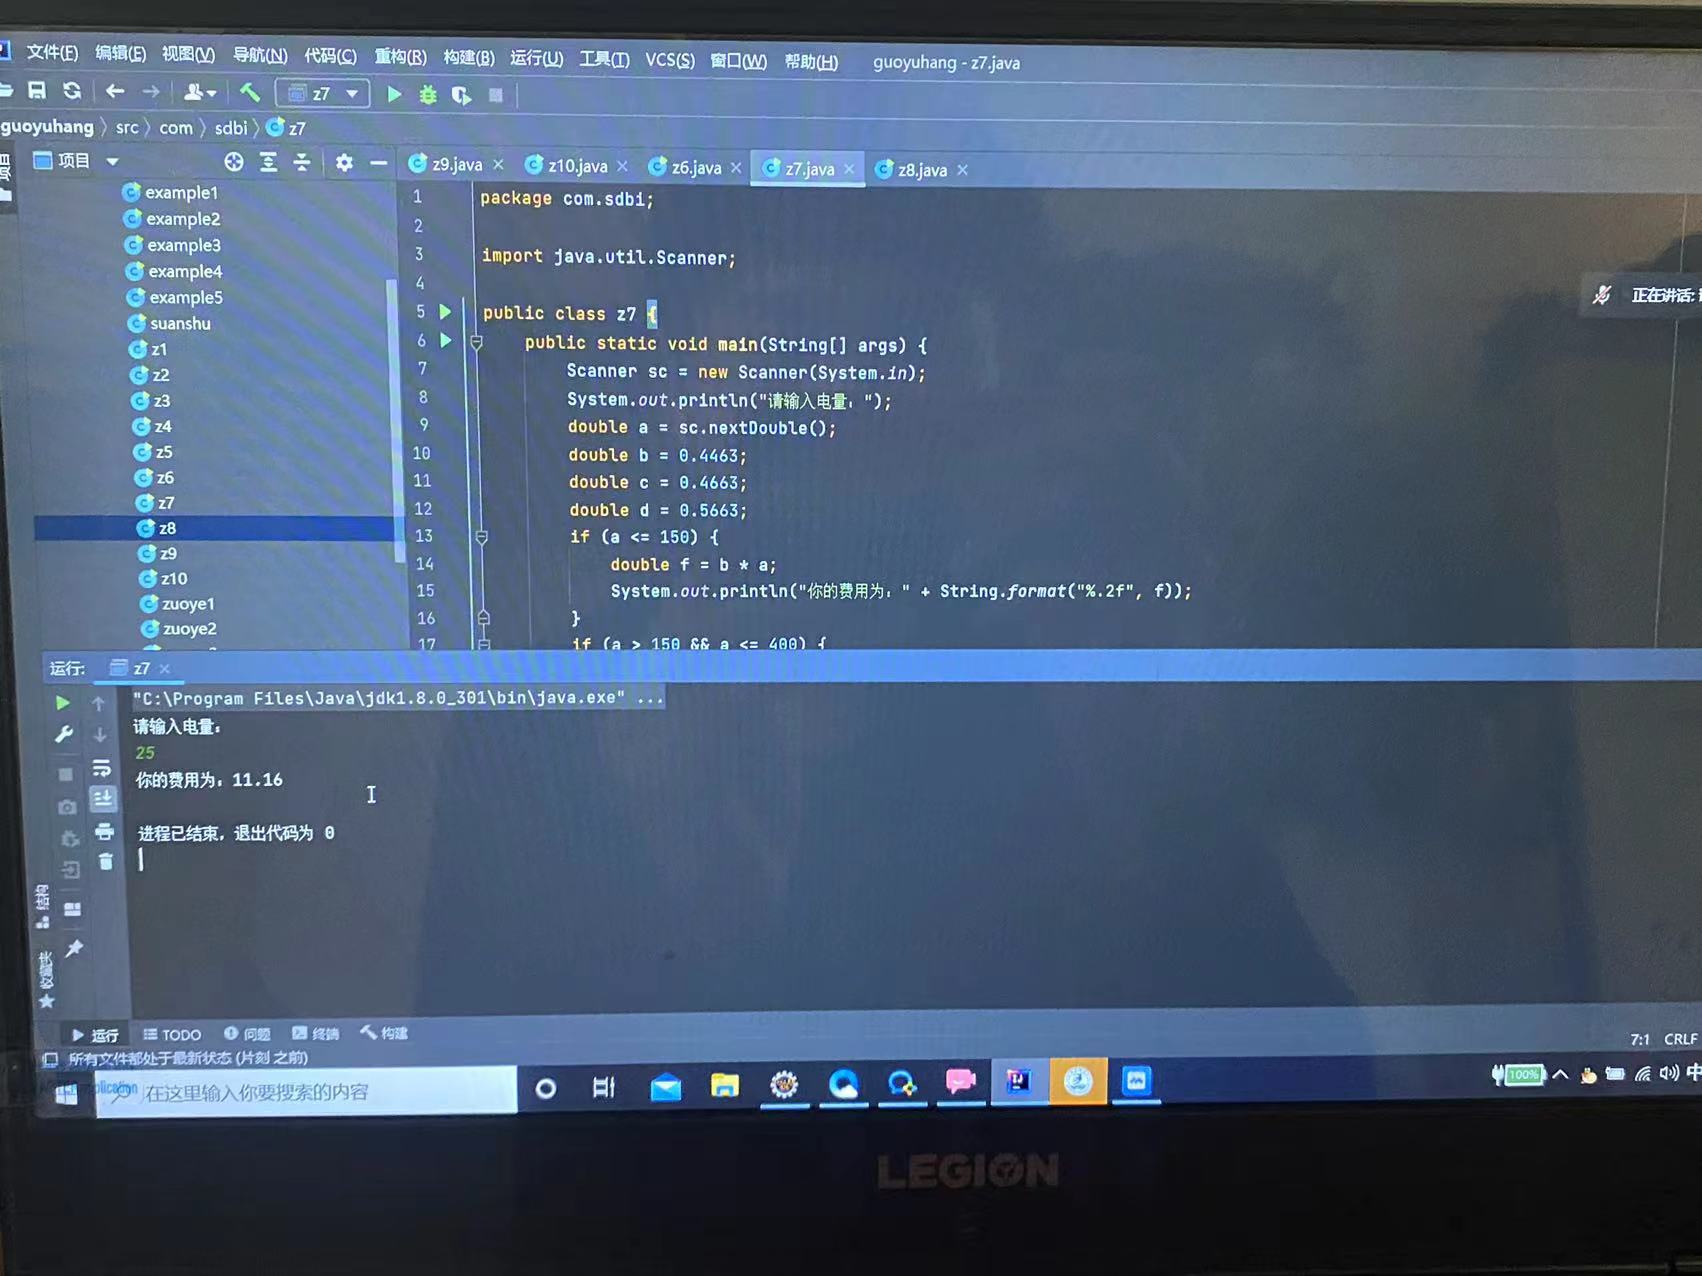Open the Windows Start menu
This screenshot has width=1702, height=1276.
pyautogui.click(x=66, y=1094)
